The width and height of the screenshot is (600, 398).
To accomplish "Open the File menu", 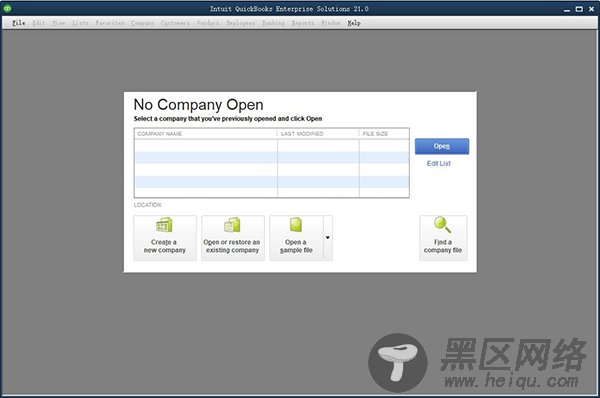I will [x=18, y=23].
